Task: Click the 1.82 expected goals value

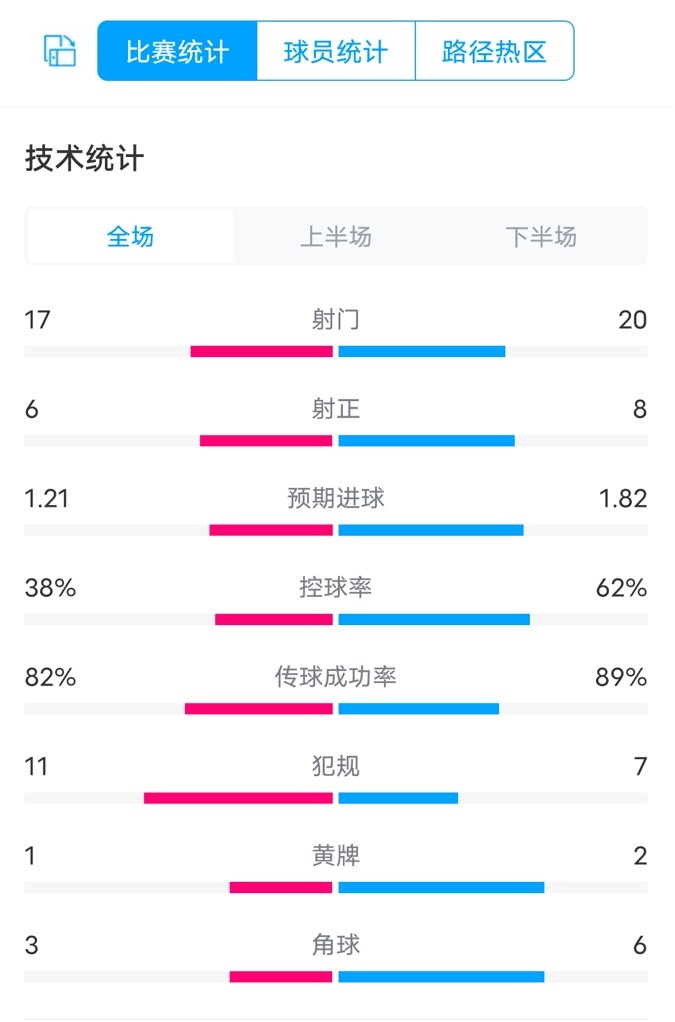Action: pos(623,498)
